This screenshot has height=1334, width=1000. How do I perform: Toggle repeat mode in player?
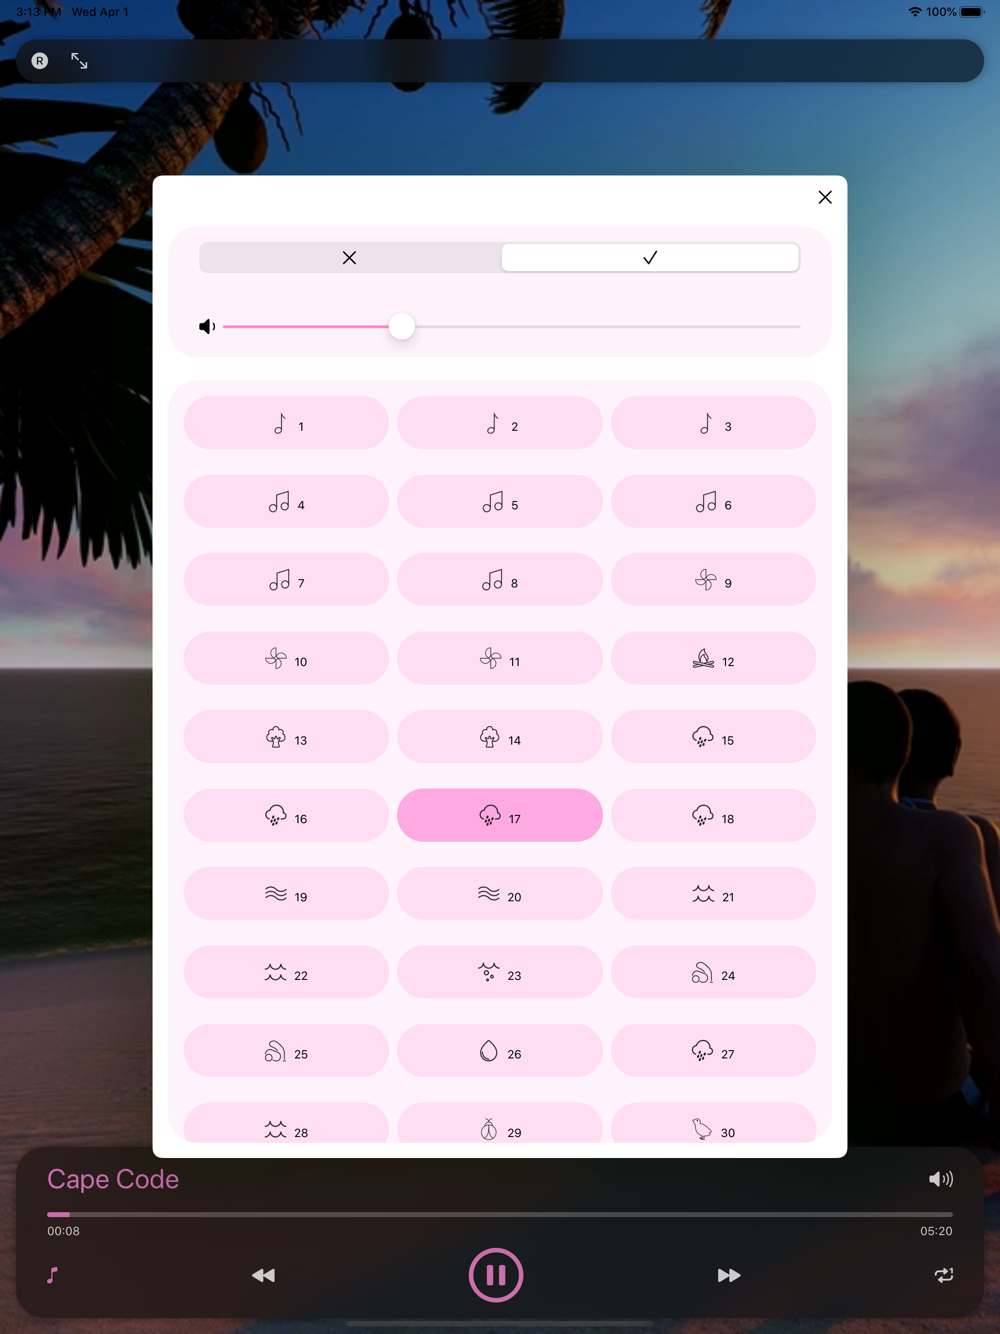coord(944,1275)
